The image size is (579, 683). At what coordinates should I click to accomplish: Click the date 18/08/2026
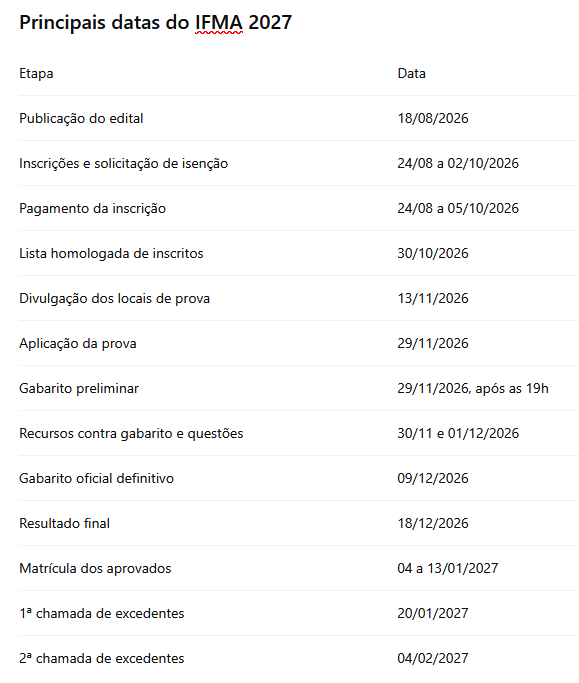(x=433, y=118)
